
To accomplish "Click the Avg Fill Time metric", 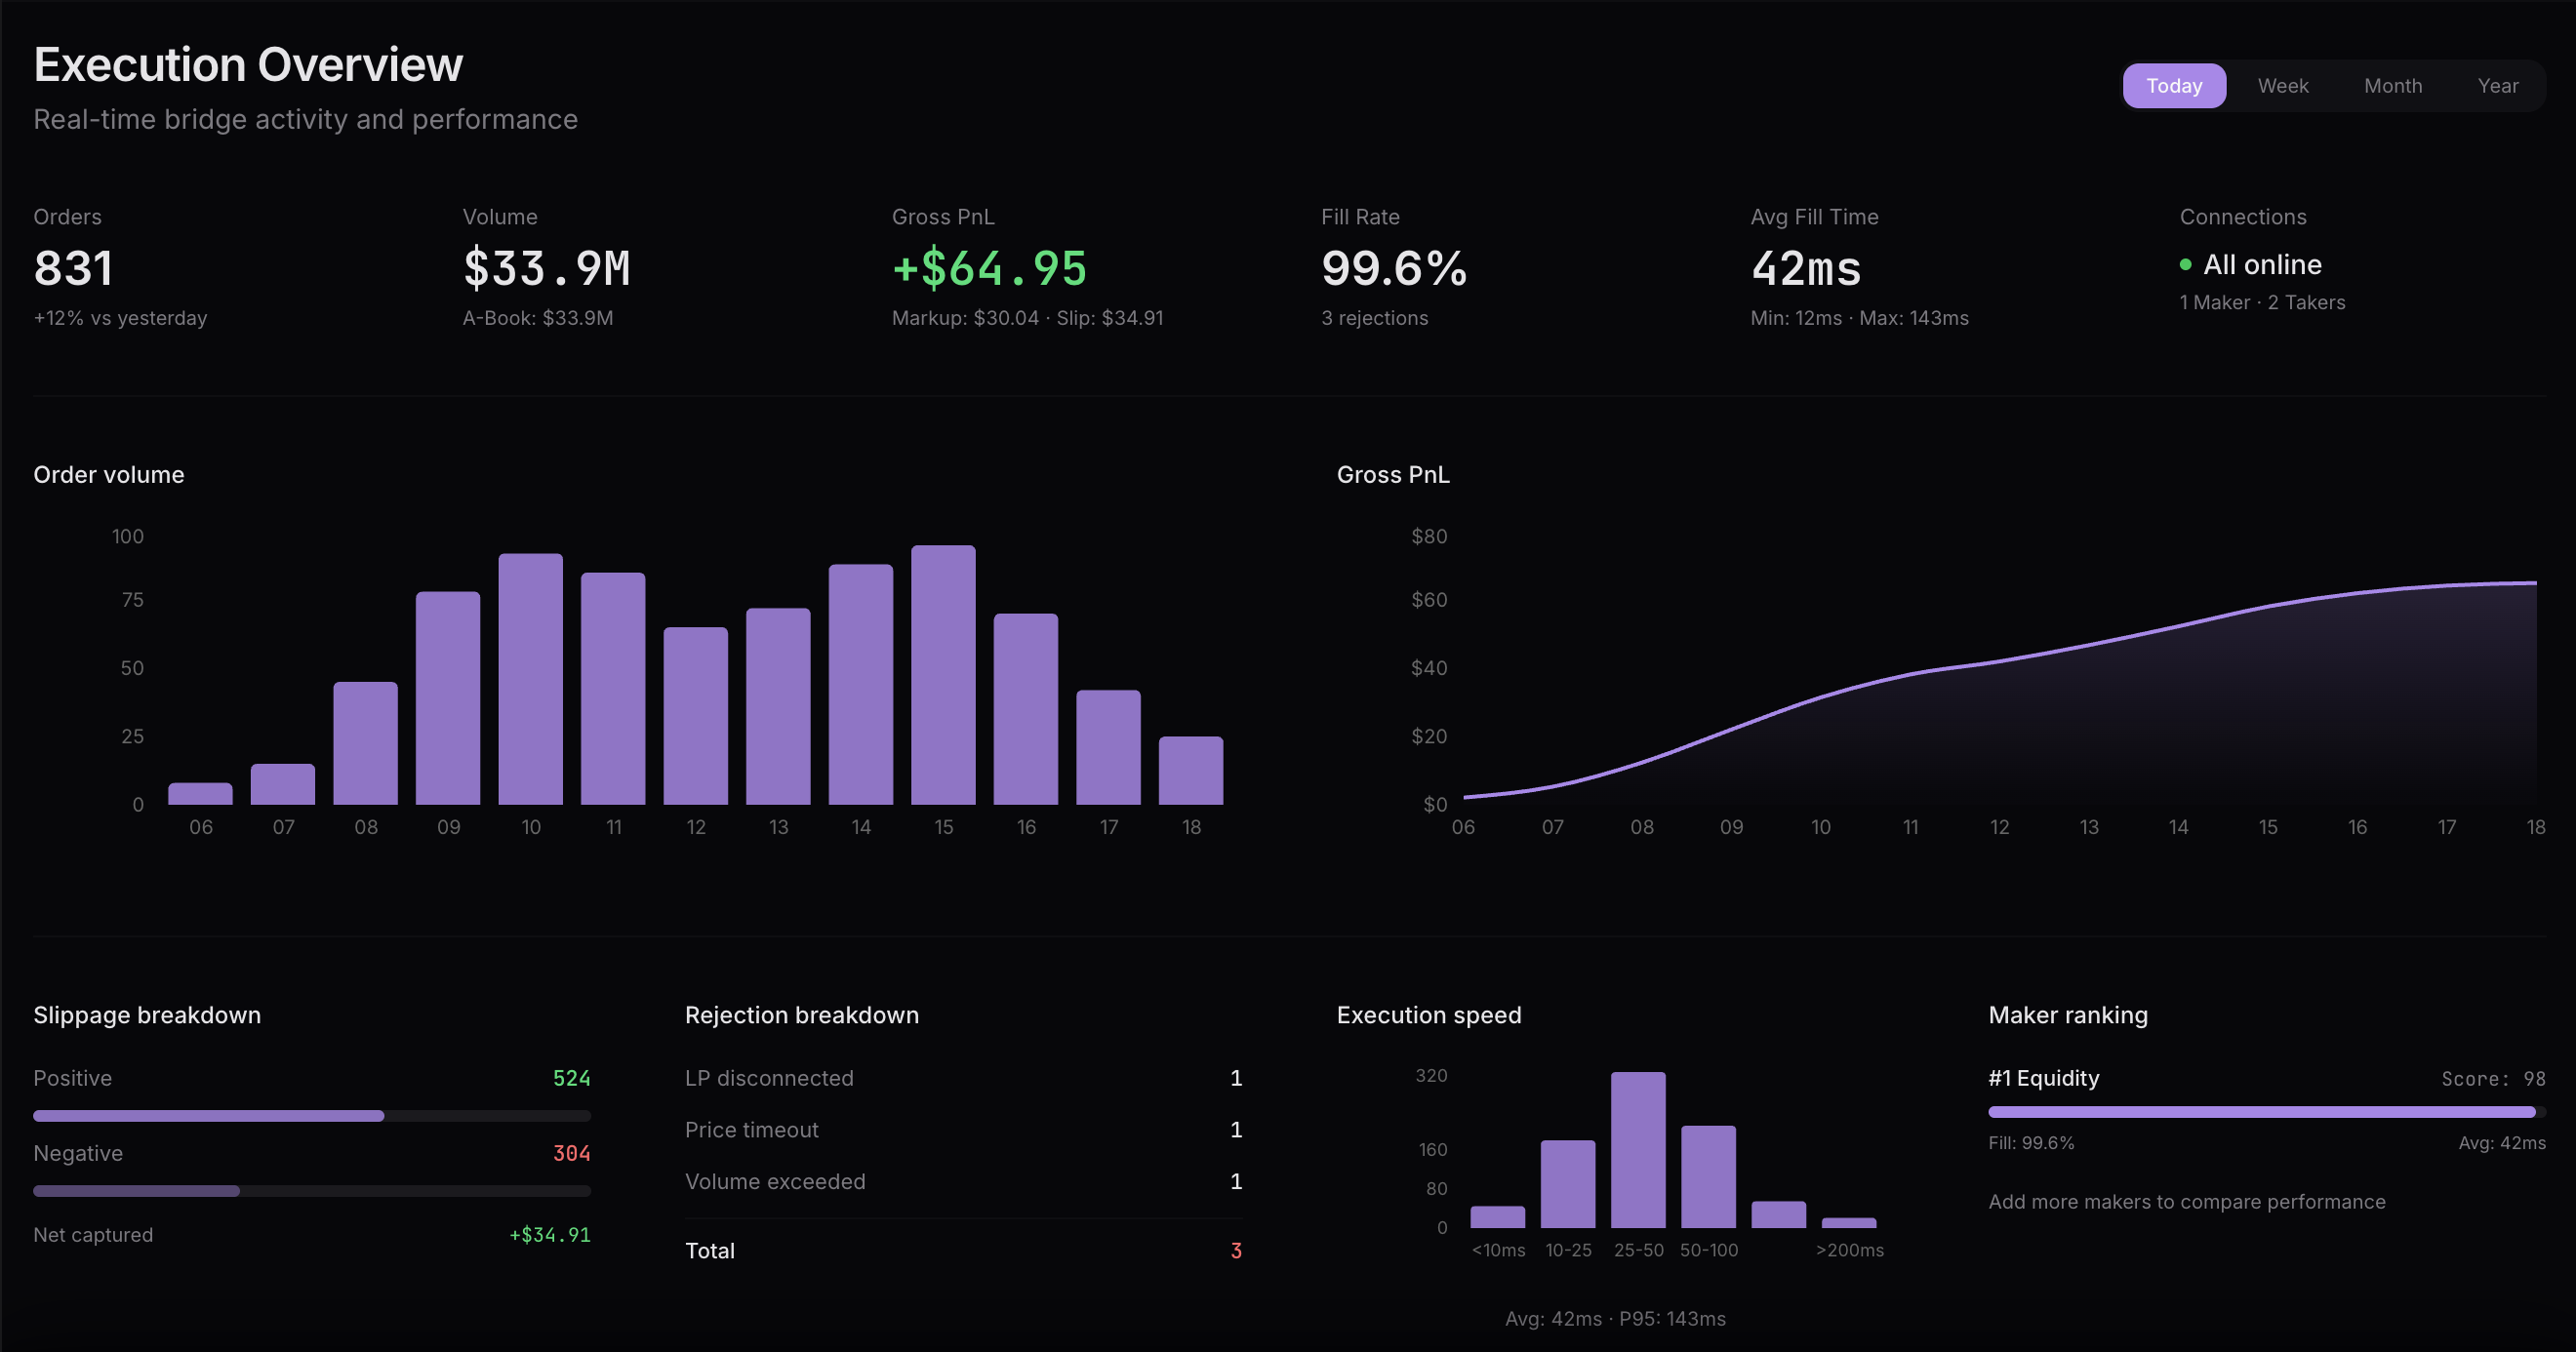I will pyautogui.click(x=1806, y=267).
